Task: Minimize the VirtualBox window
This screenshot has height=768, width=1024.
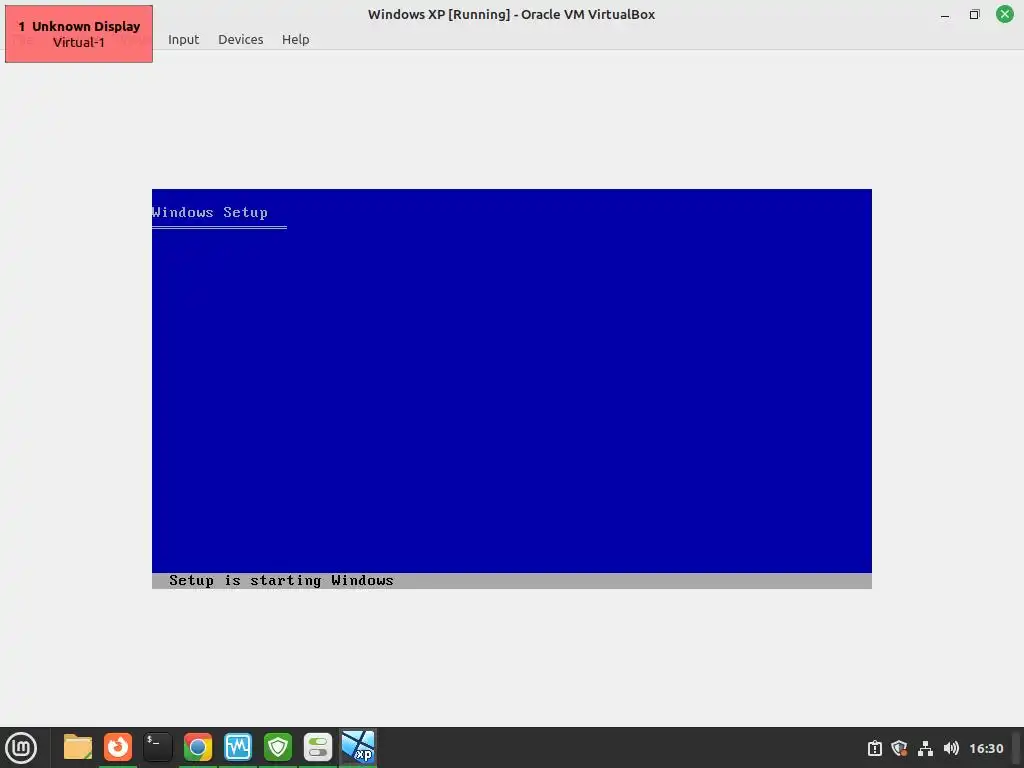Action: point(945,14)
